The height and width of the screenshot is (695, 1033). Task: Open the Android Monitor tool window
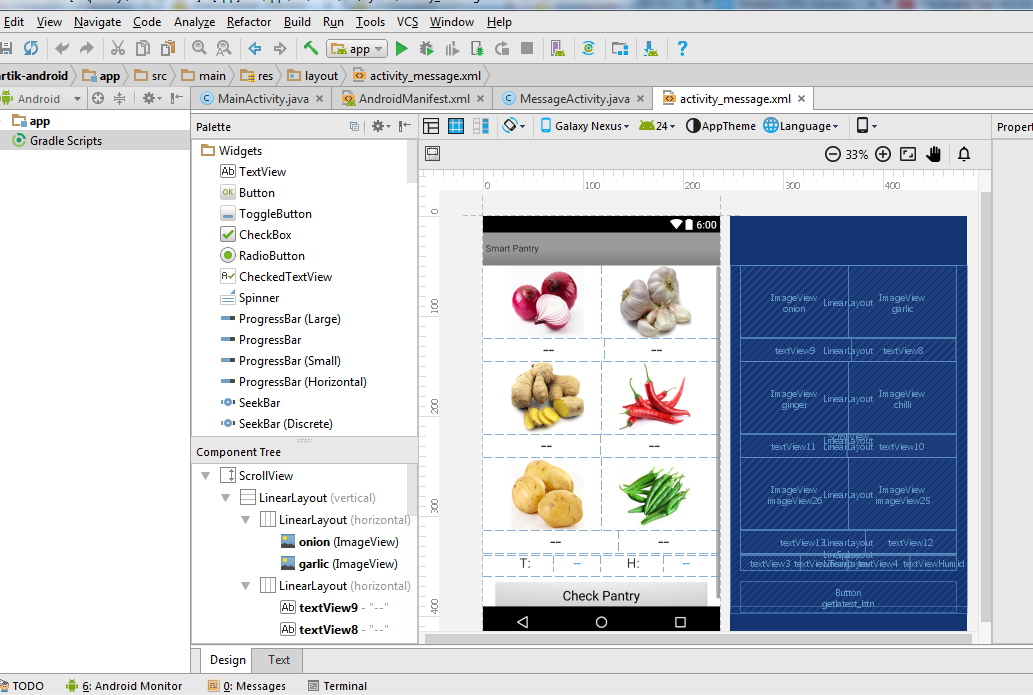(124, 686)
